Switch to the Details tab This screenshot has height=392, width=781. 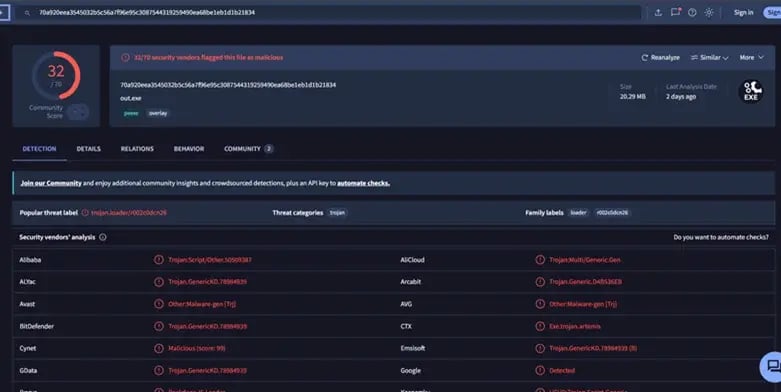coord(89,149)
